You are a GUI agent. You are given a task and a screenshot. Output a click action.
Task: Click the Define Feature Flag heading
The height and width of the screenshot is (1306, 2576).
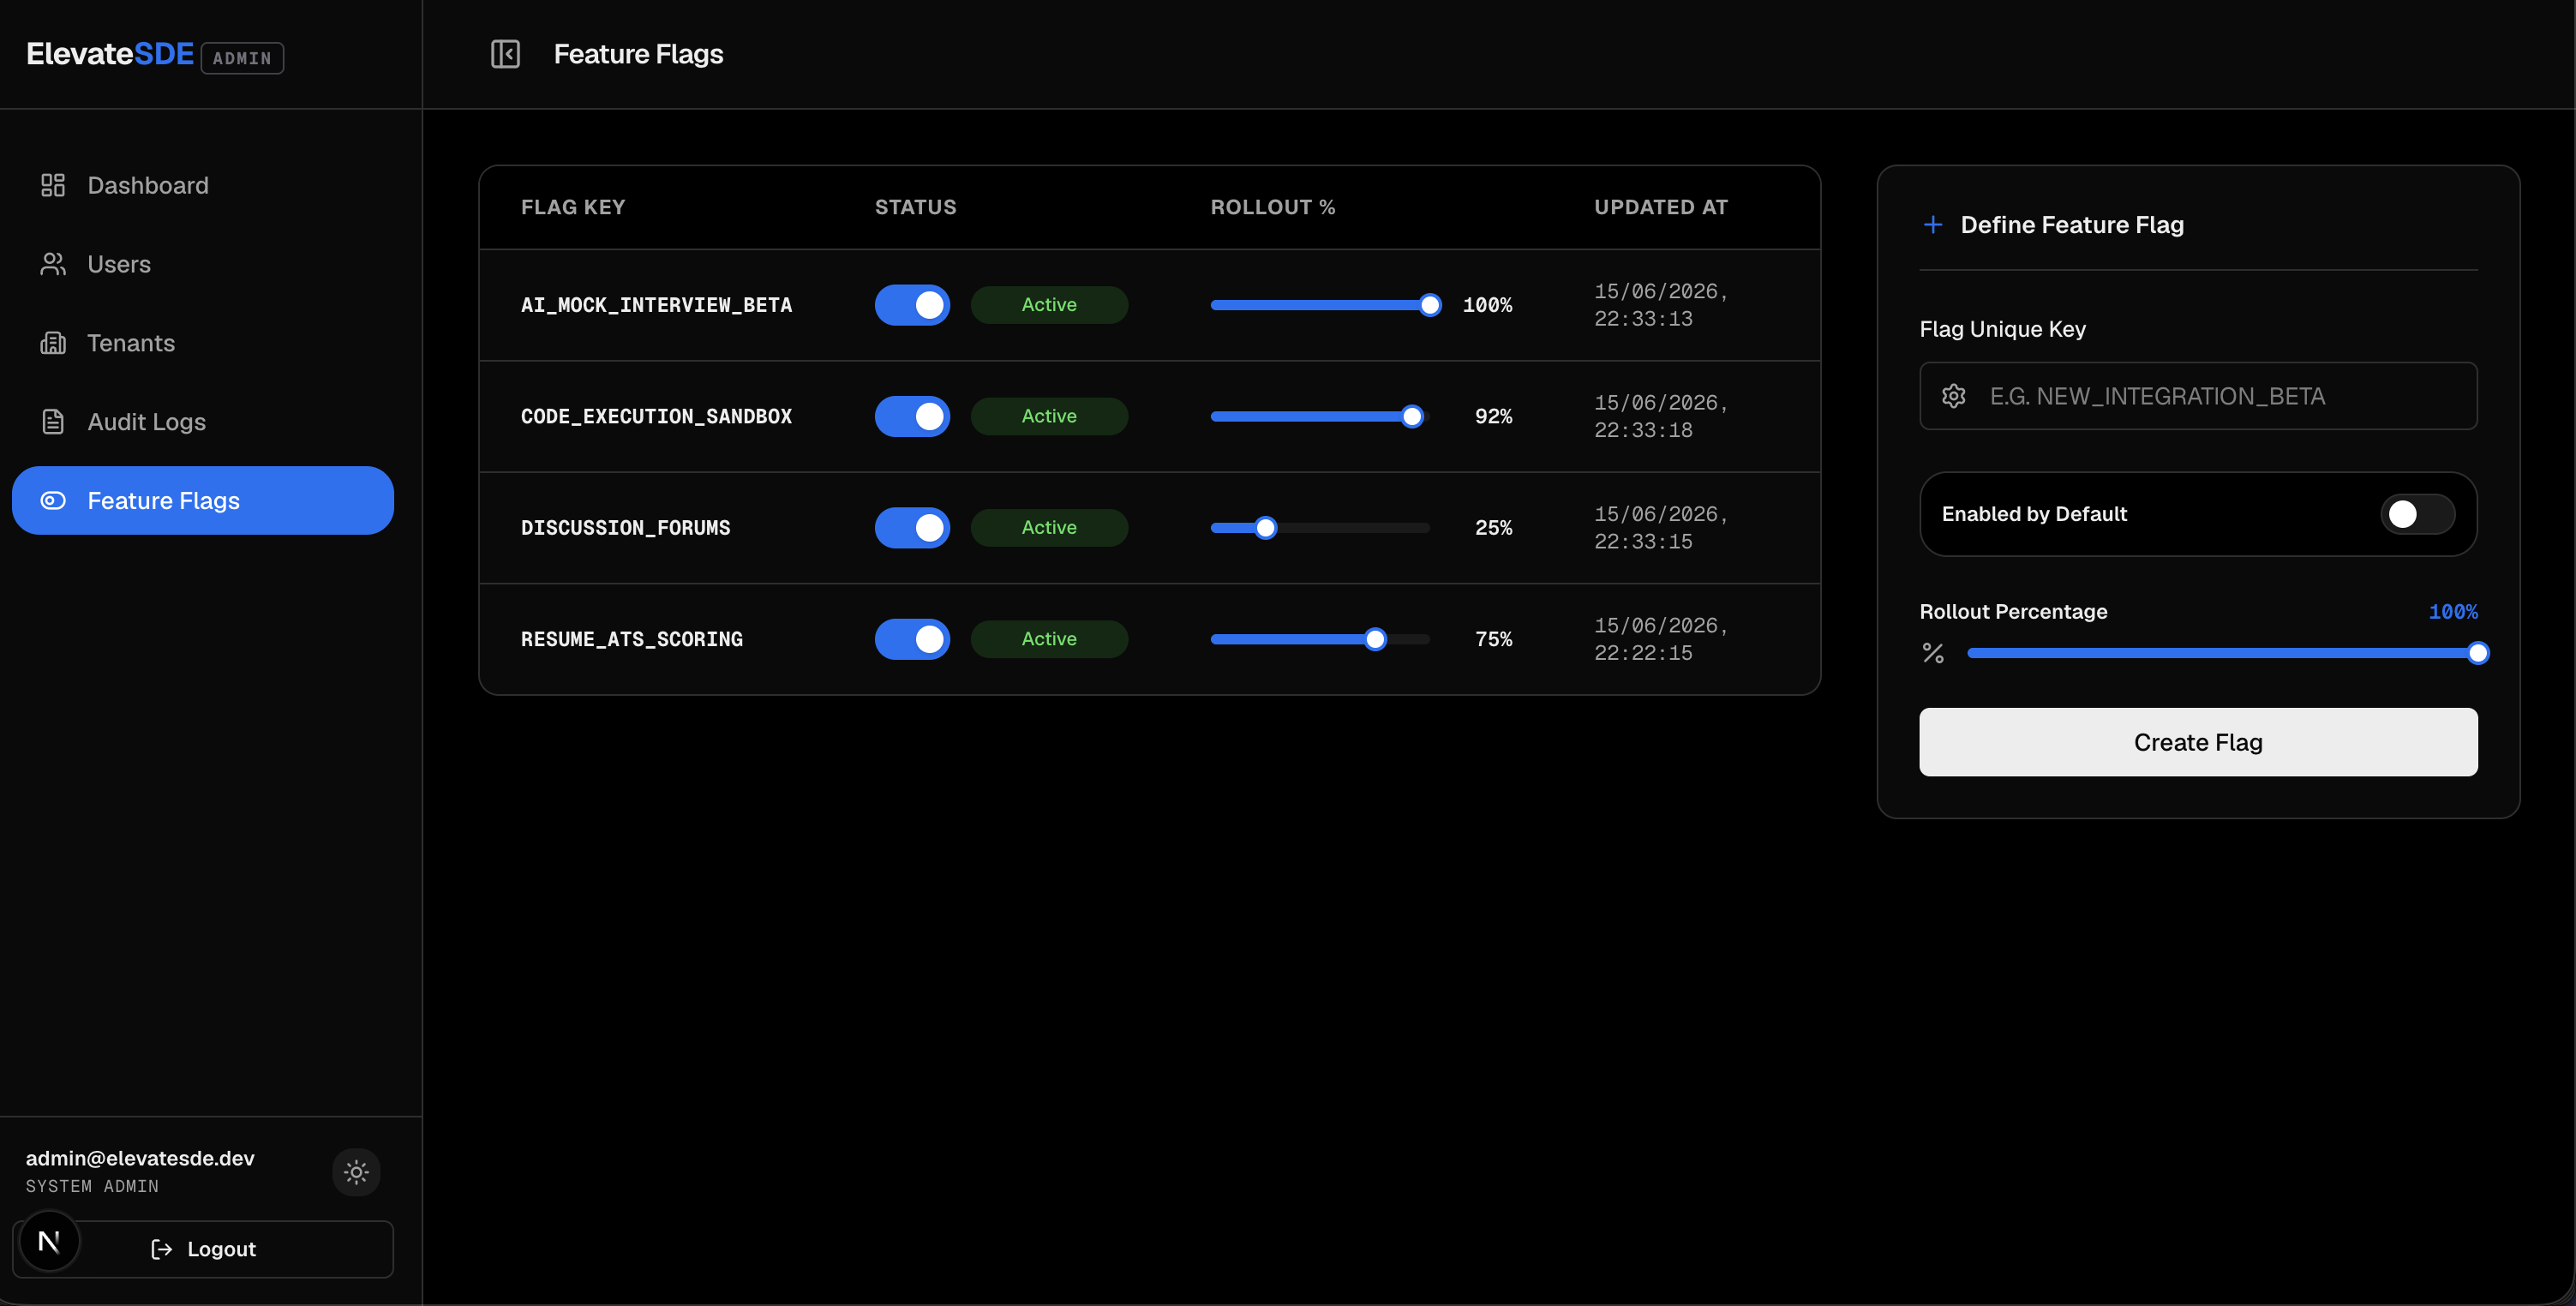[x=2072, y=225]
